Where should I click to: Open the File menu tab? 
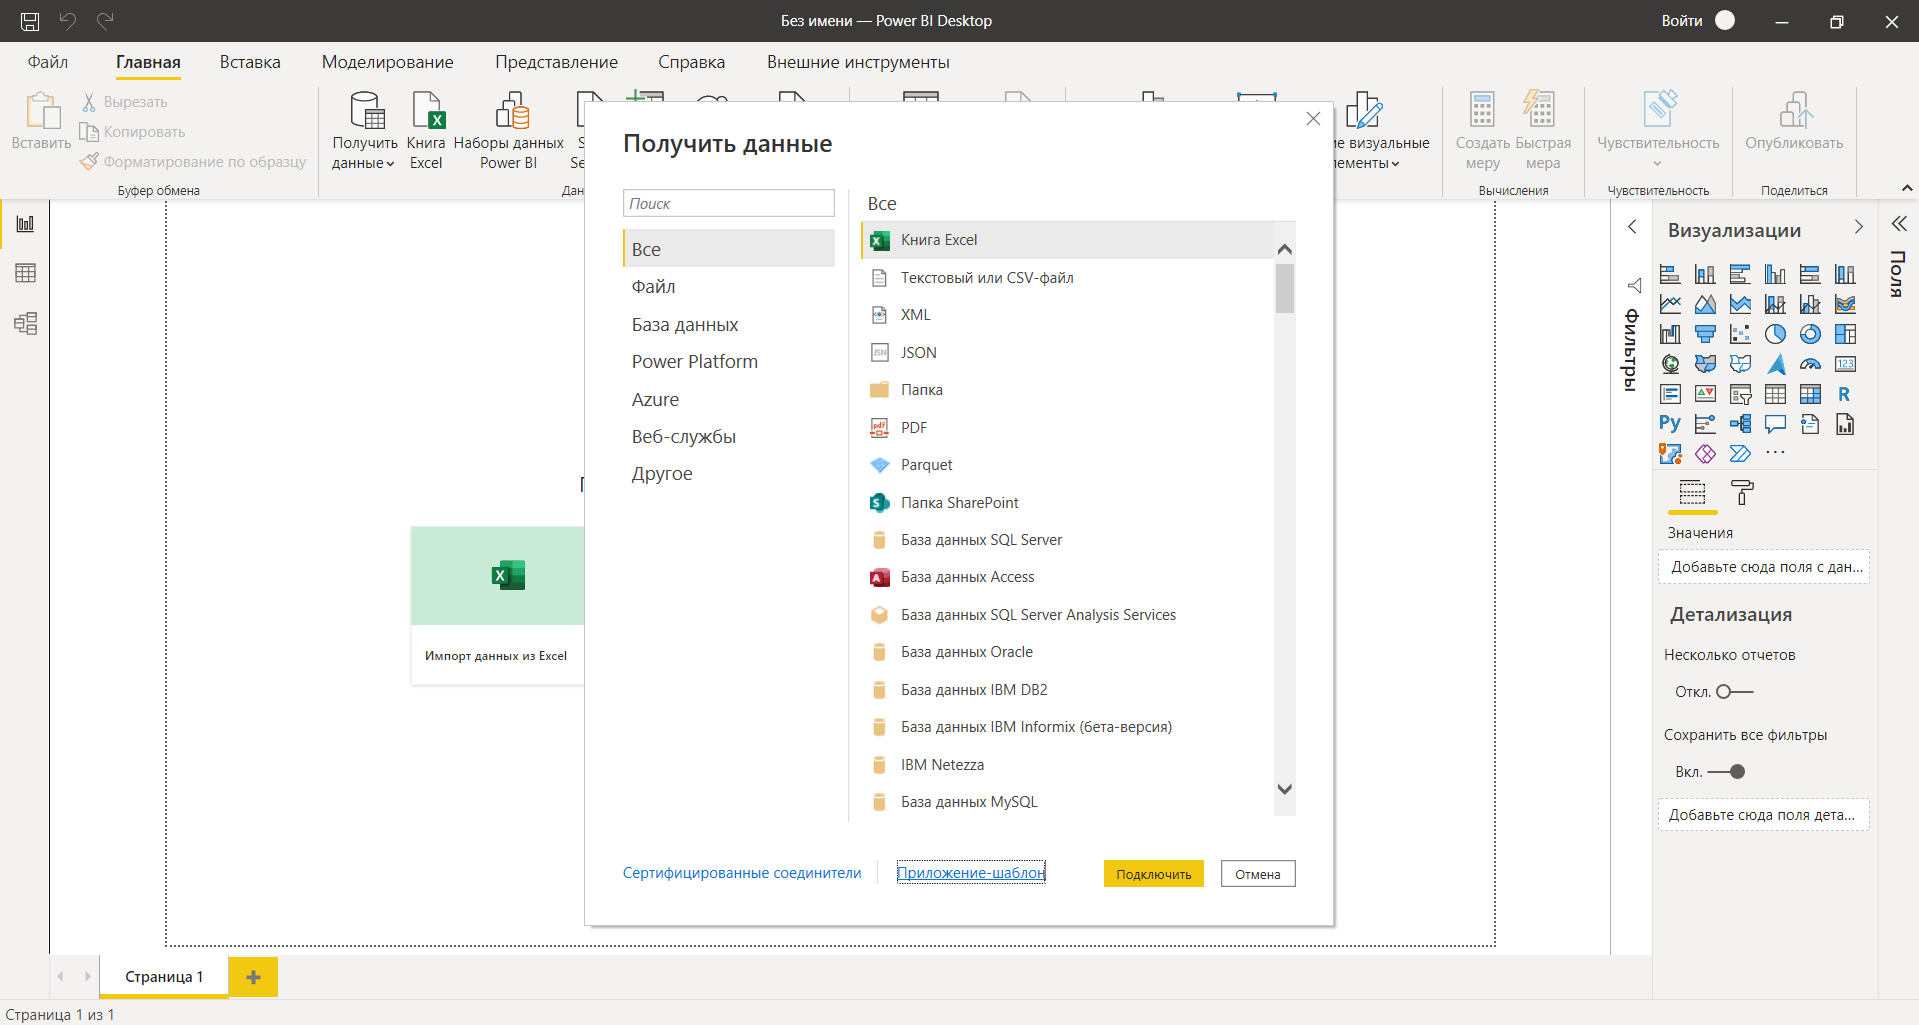pos(48,62)
